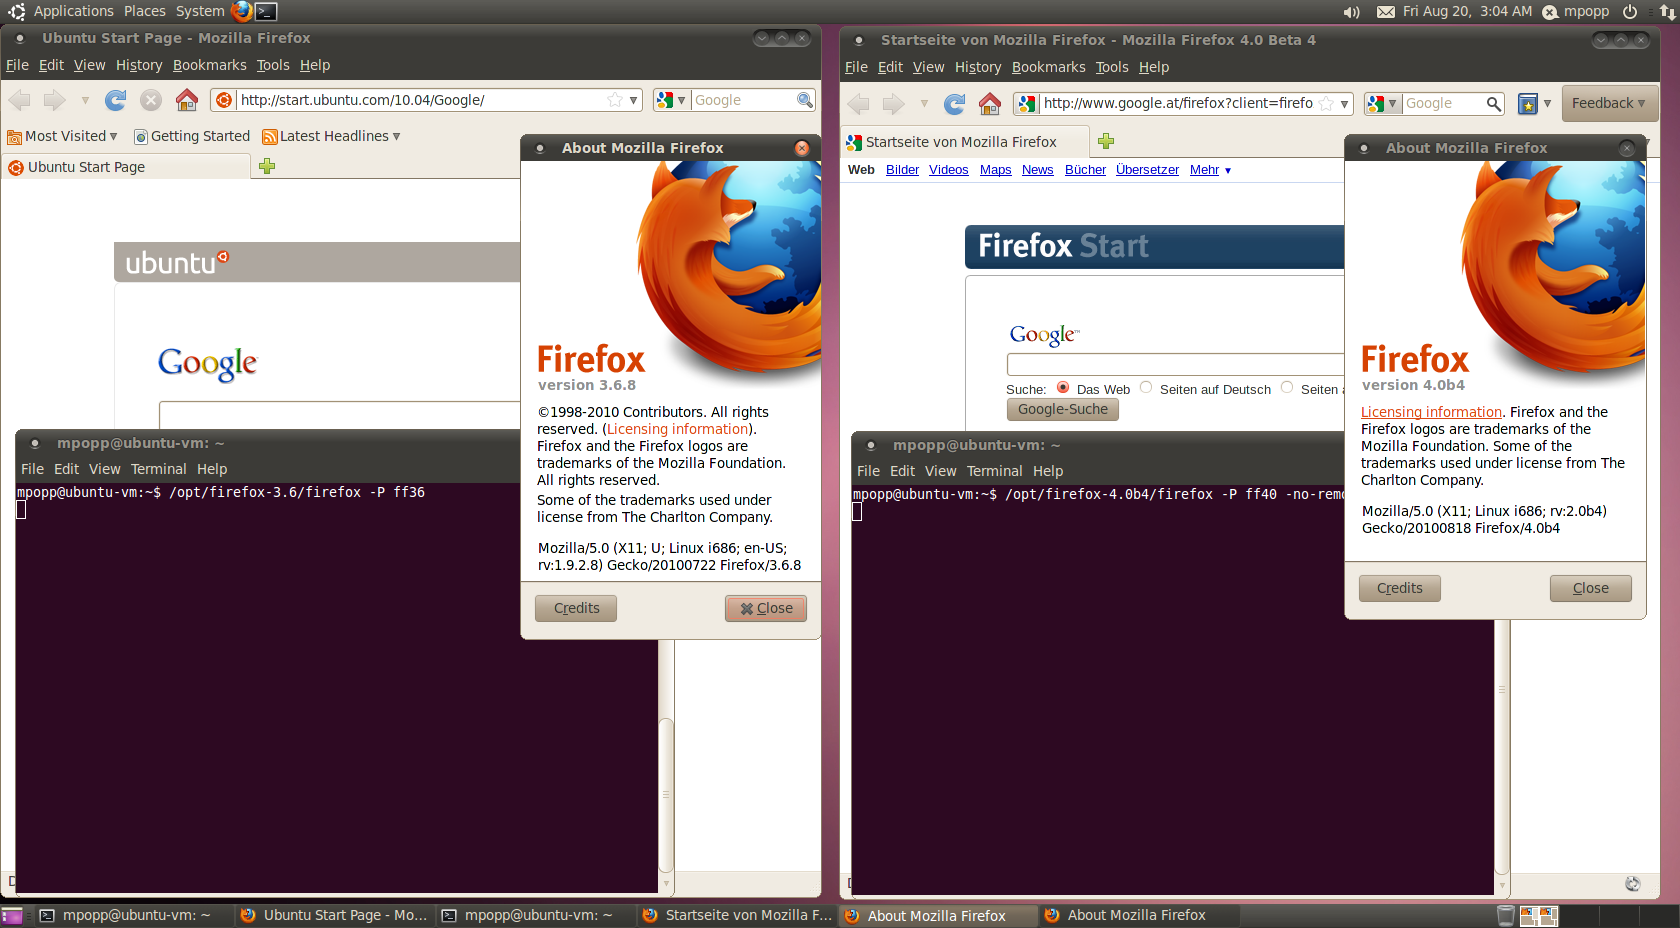The height and width of the screenshot is (928, 1680).
Task: Reload page in Firefox 3.6 window
Action: pos(116,100)
